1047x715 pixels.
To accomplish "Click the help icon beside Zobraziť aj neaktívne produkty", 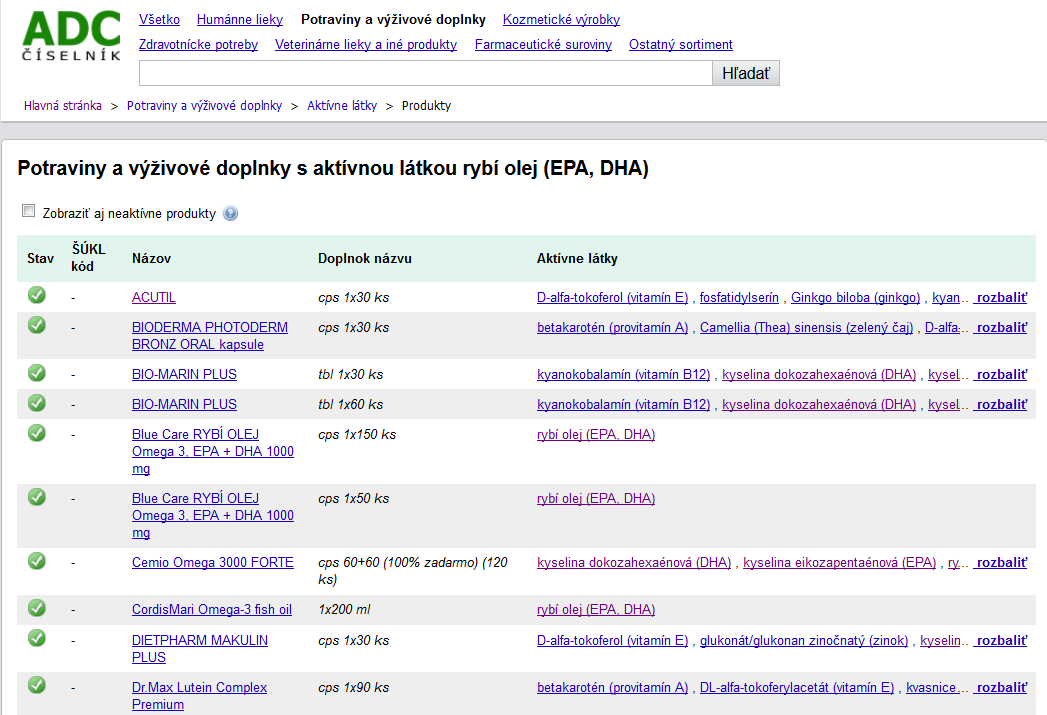I will [230, 214].
